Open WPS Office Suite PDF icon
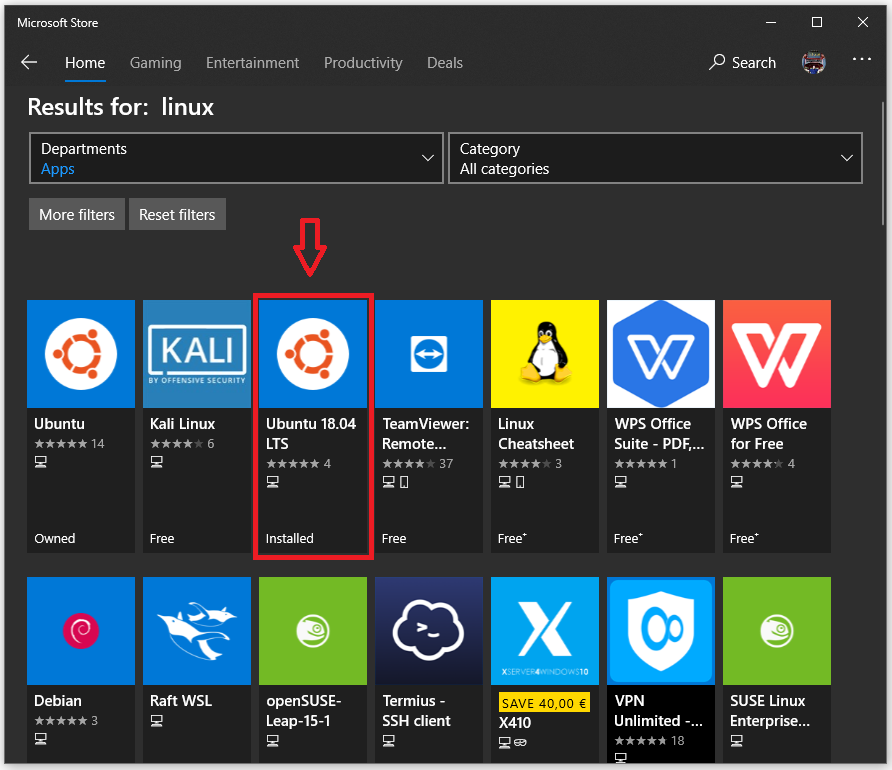Screen dimensions: 892x770 [x=661, y=354]
